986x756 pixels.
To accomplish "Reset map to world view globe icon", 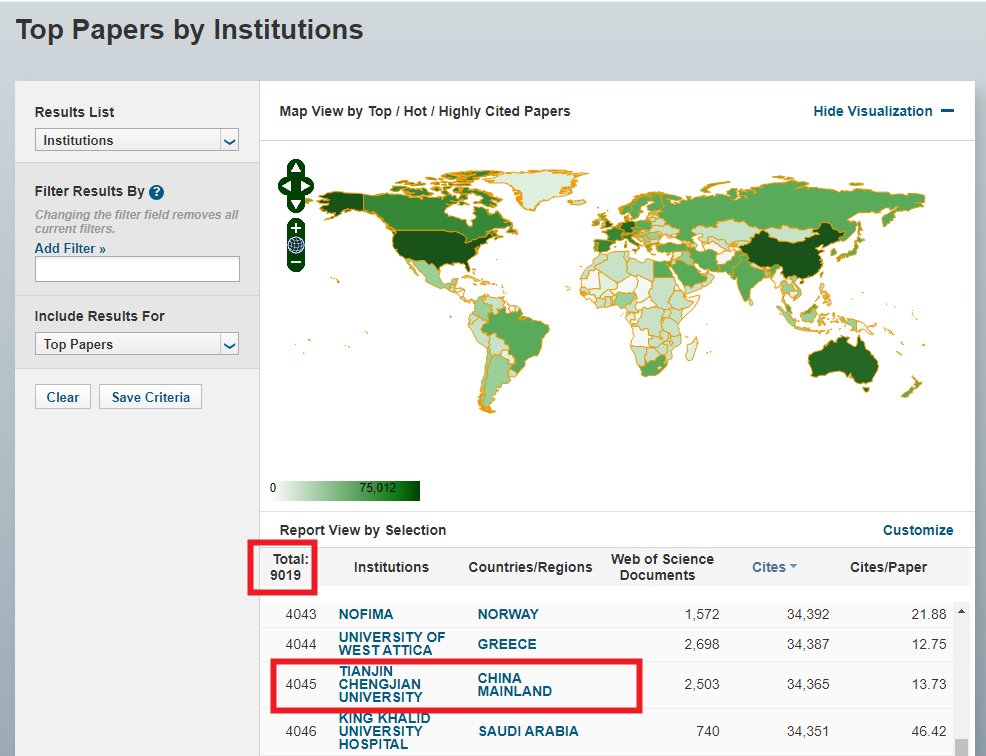I will 296,245.
